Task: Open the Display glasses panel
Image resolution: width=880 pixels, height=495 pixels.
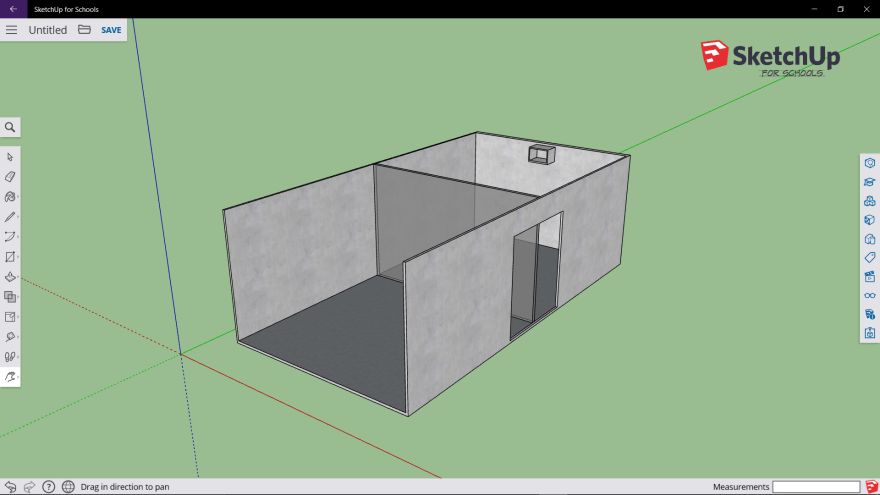Action: pyautogui.click(x=870, y=295)
